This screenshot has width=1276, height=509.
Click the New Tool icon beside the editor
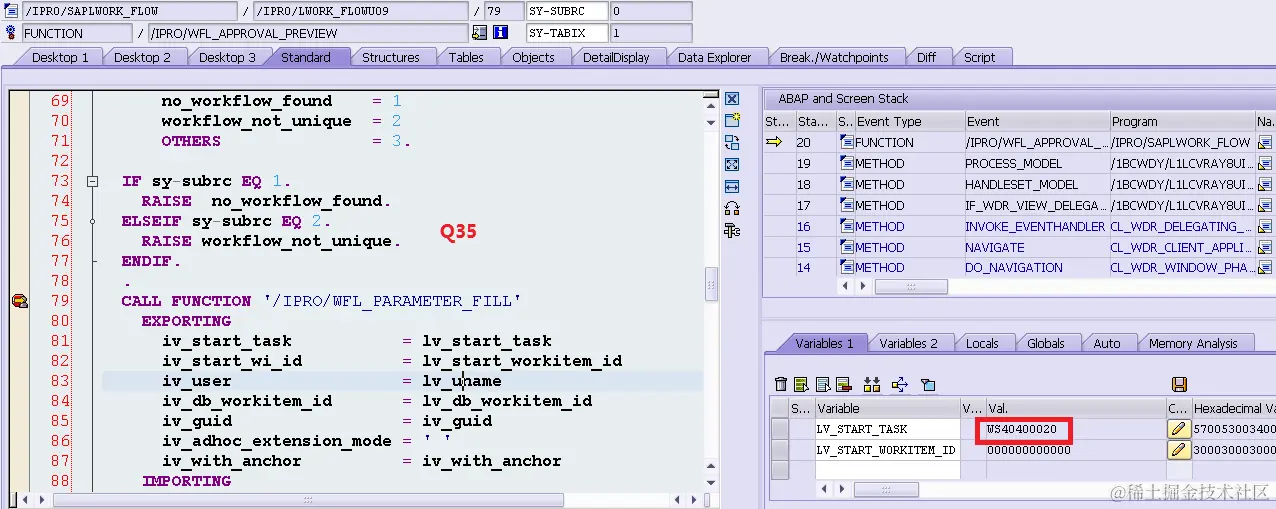[732, 121]
